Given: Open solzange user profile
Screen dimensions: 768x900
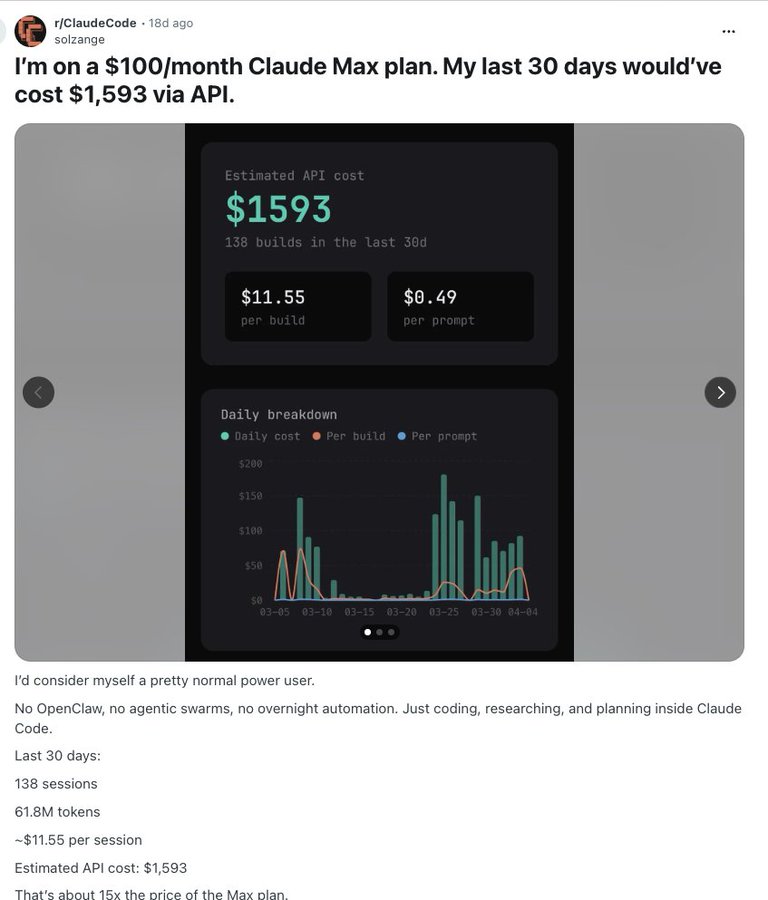Looking at the screenshot, I should coord(79,40).
